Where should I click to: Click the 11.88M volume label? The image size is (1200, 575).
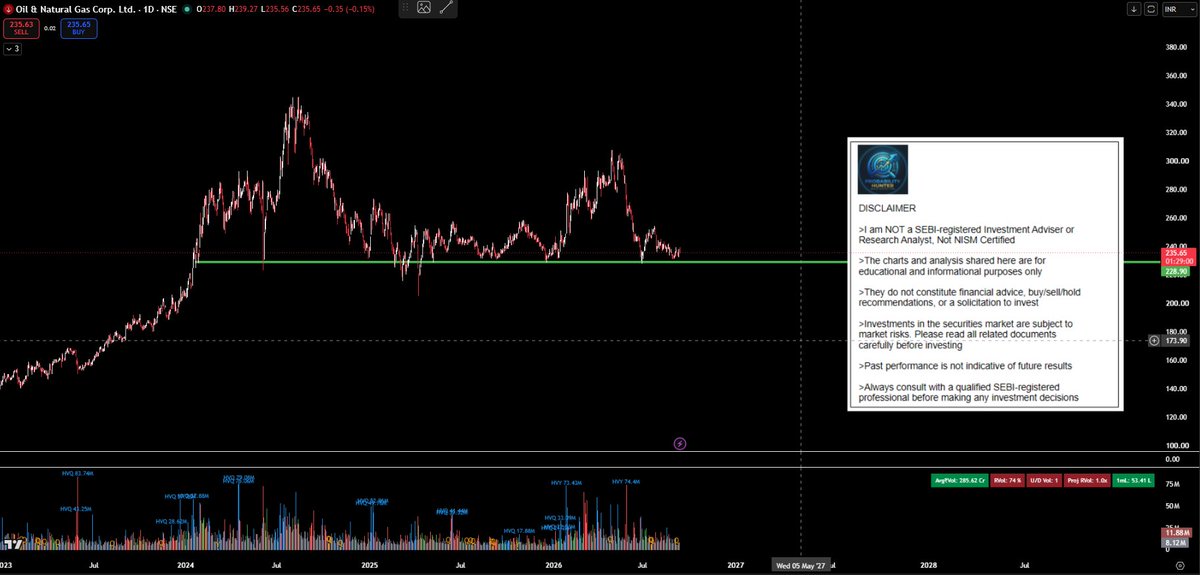(1175, 533)
